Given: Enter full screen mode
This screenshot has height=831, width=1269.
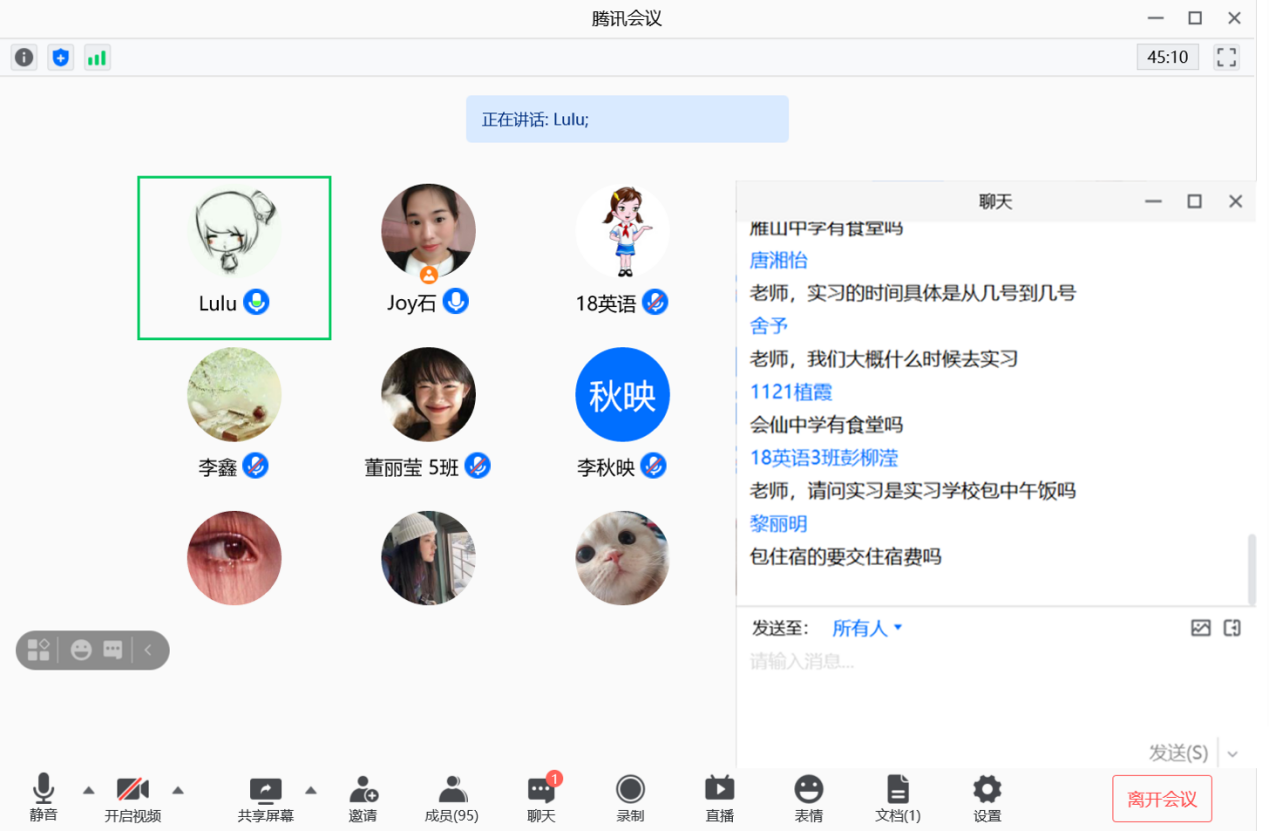Looking at the screenshot, I should [x=1226, y=57].
